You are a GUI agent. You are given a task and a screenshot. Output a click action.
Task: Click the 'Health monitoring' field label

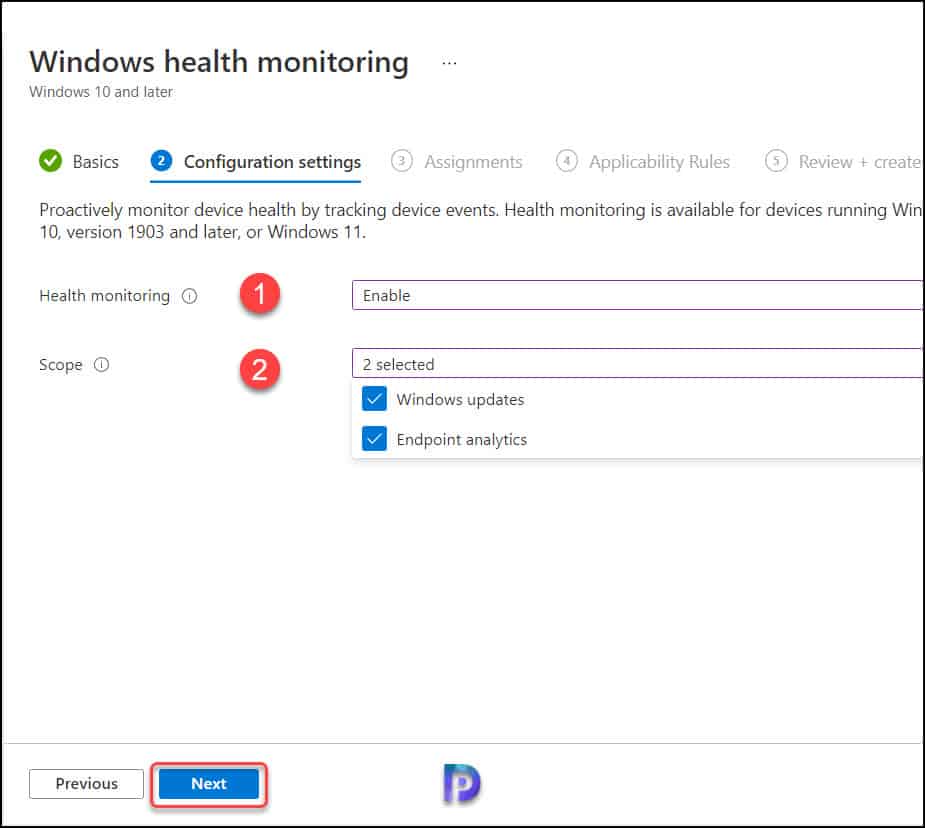pyautogui.click(x=104, y=295)
